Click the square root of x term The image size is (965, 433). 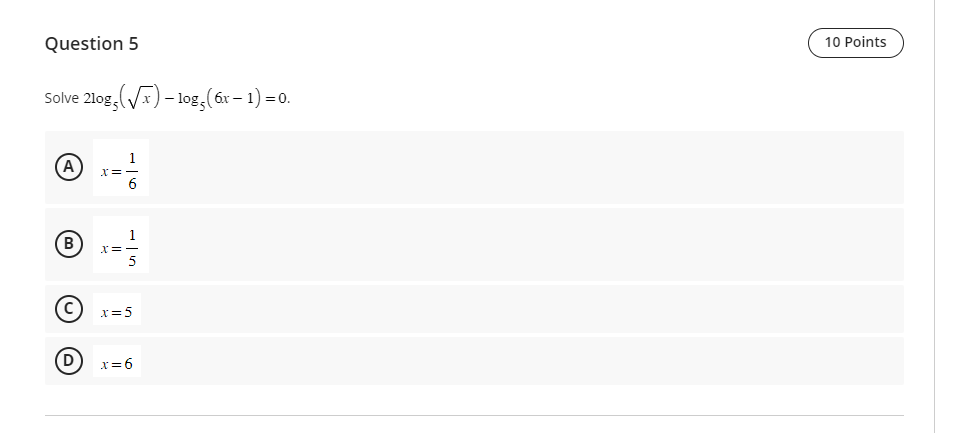140,98
